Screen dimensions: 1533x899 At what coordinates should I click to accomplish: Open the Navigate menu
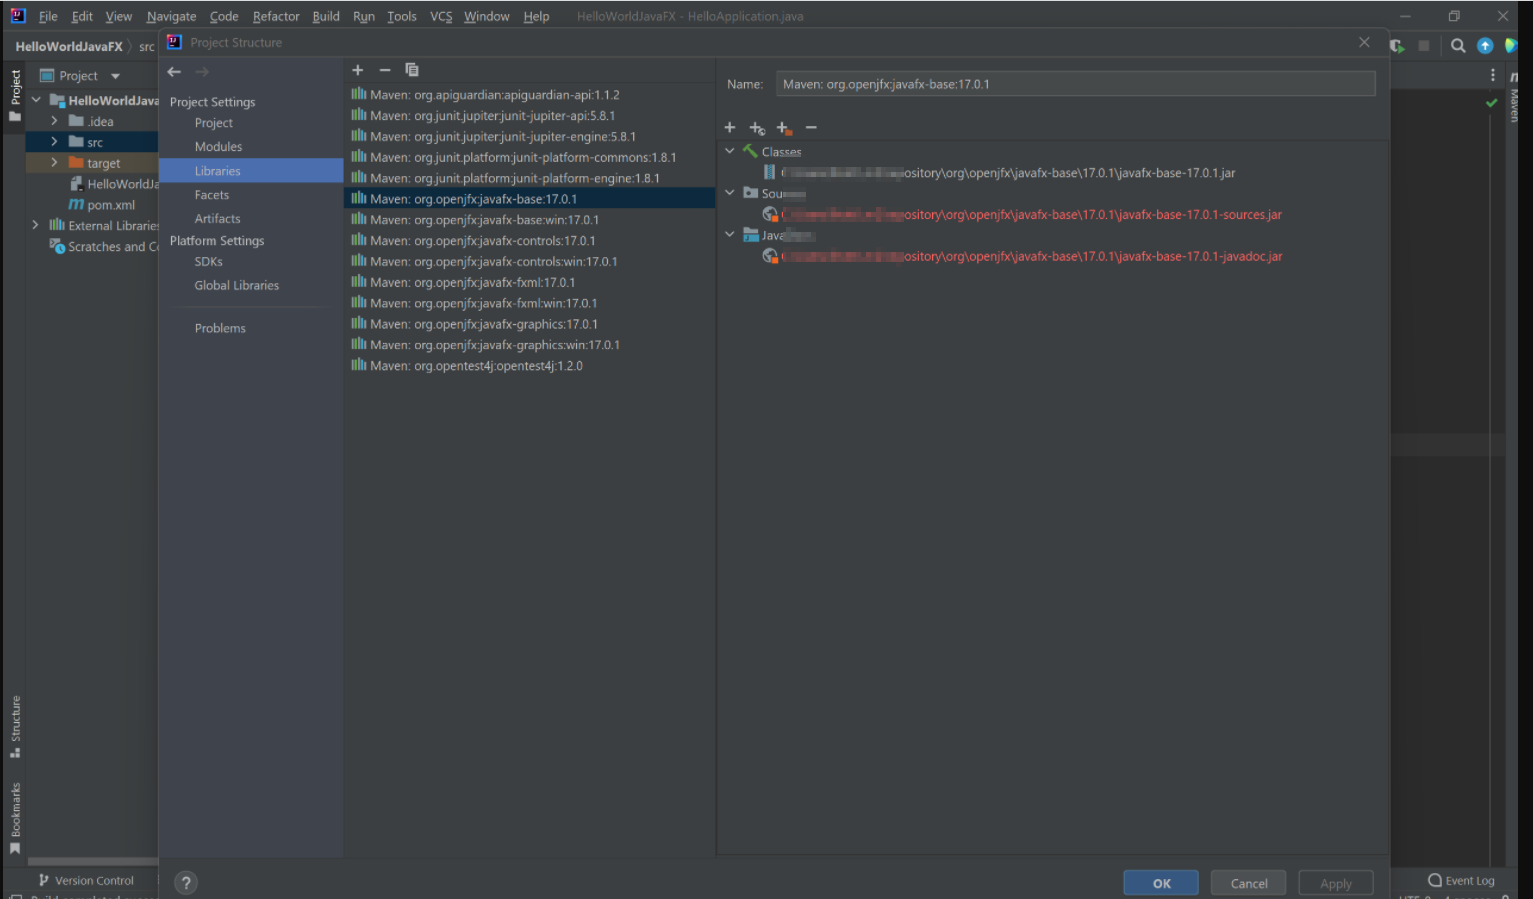click(171, 16)
